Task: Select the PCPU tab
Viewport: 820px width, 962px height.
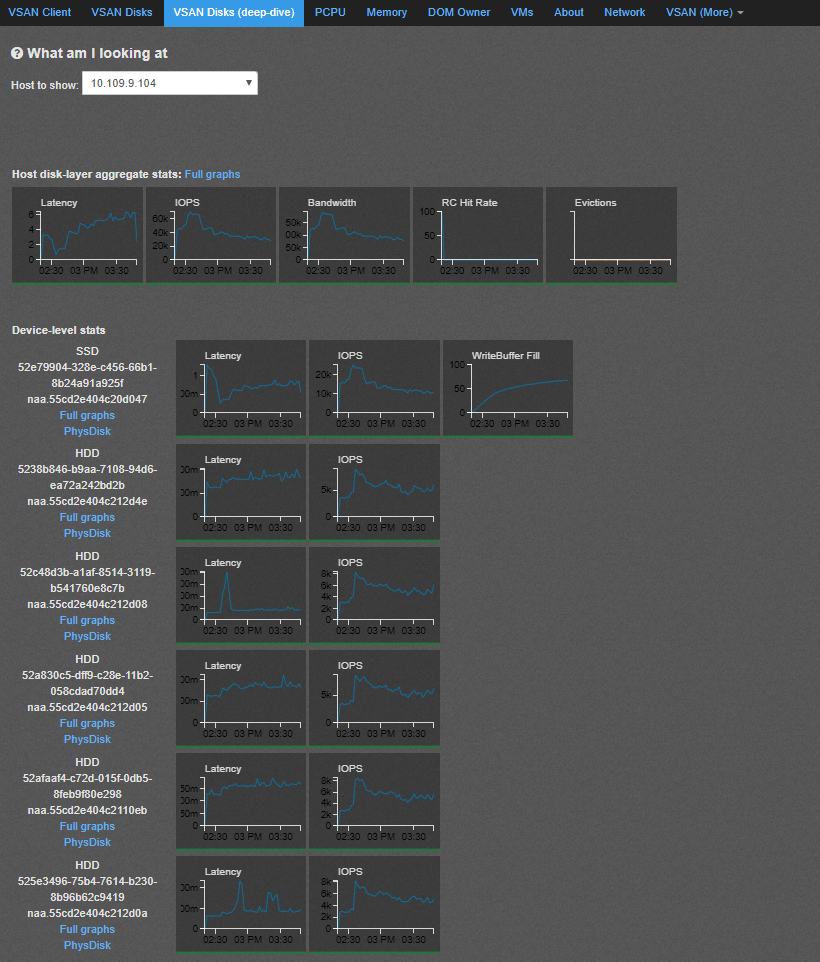Action: pyautogui.click(x=330, y=12)
